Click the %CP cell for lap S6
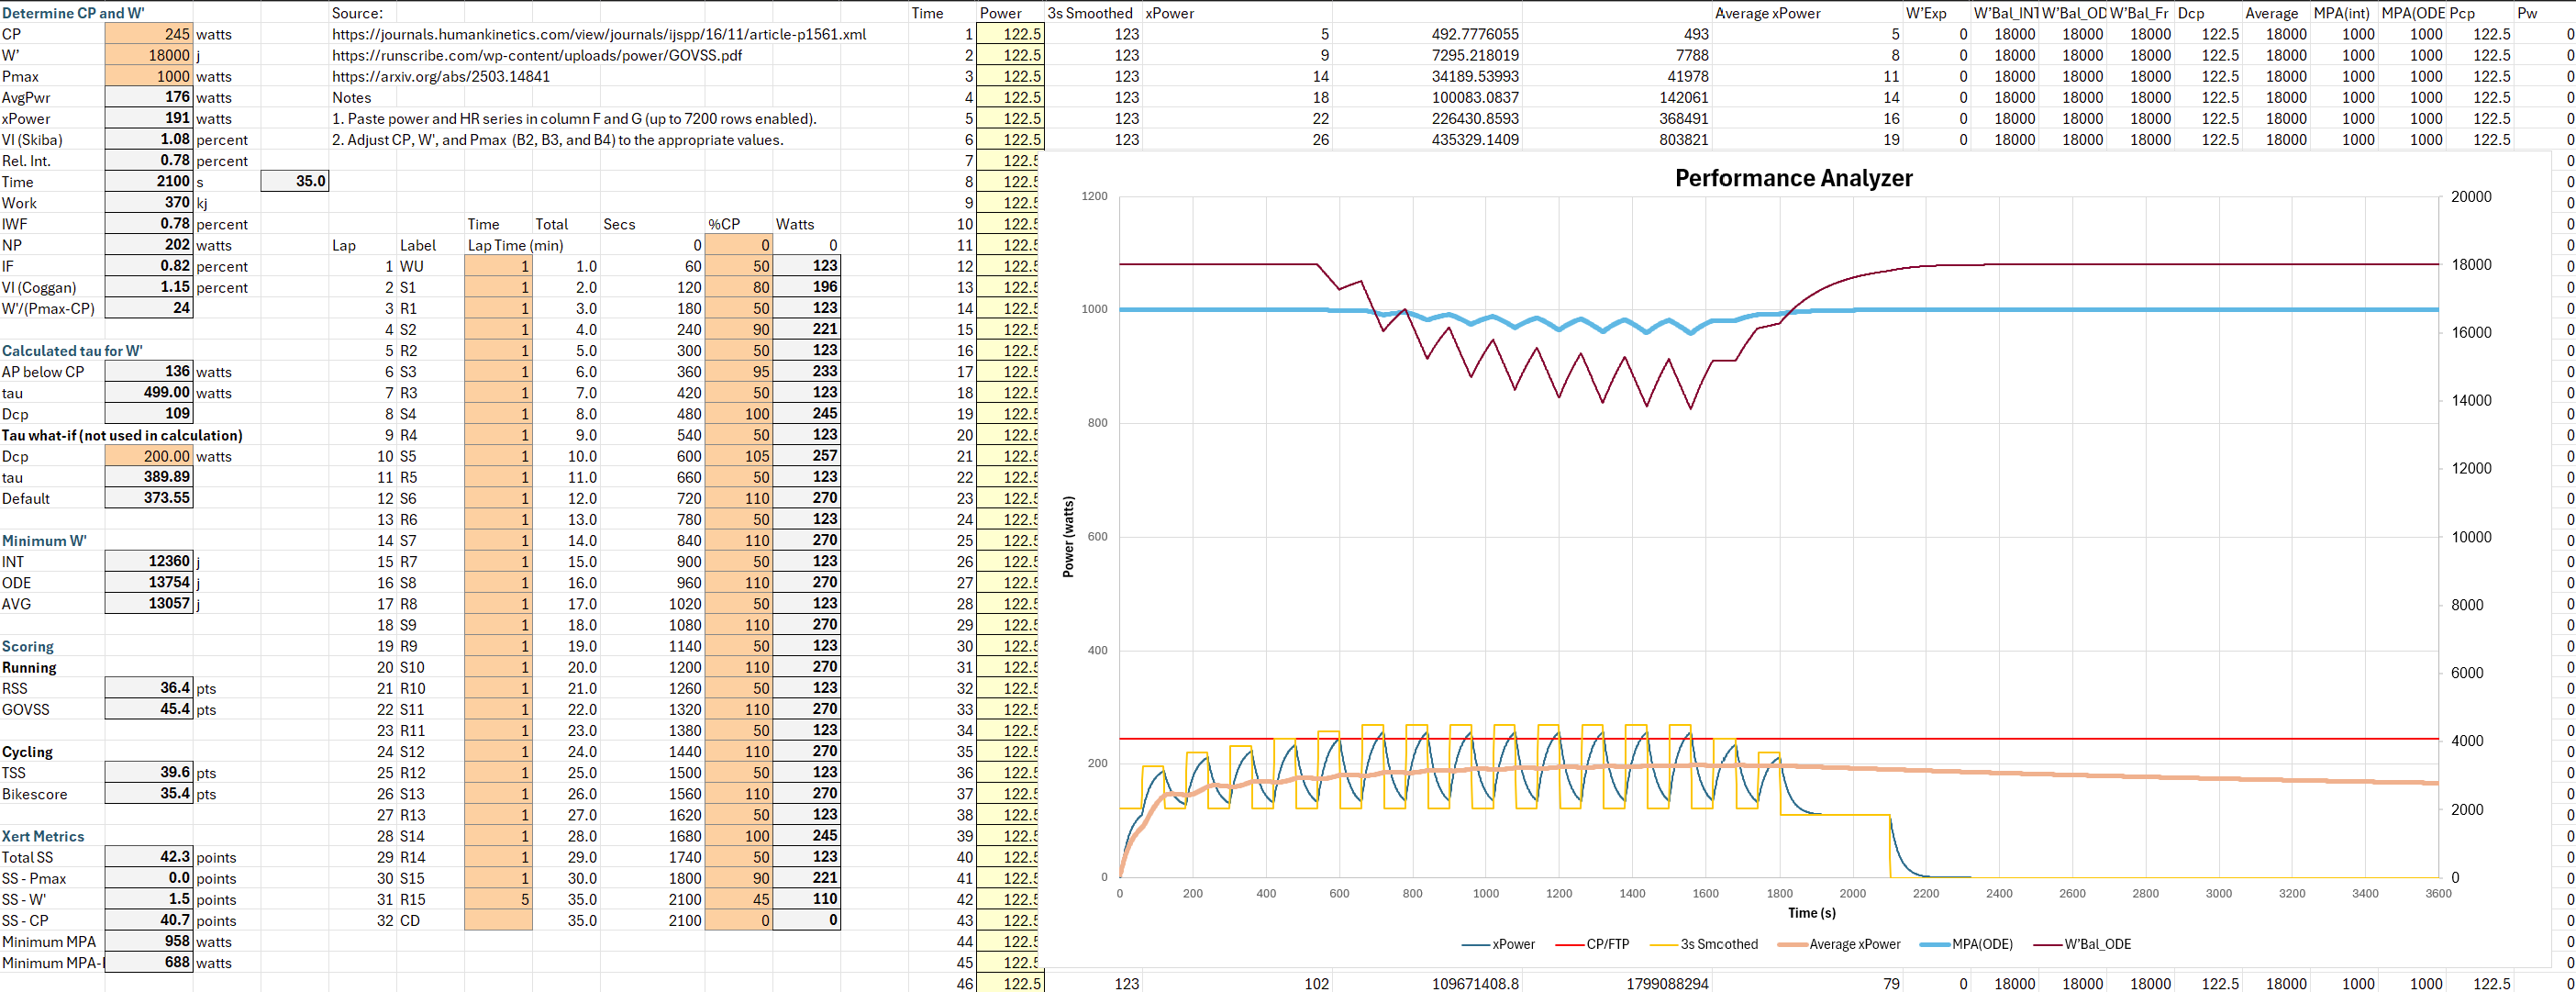2576x992 pixels. 738,498
